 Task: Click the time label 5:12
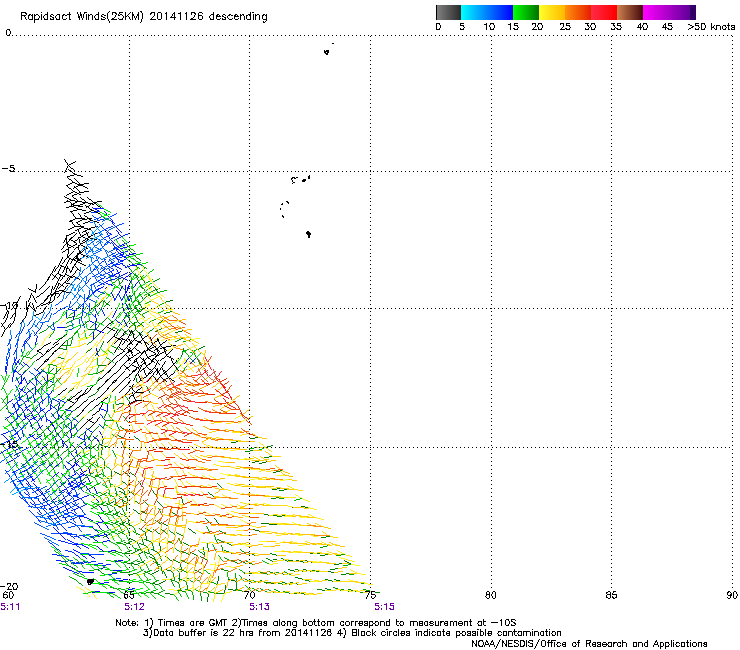tap(135, 607)
